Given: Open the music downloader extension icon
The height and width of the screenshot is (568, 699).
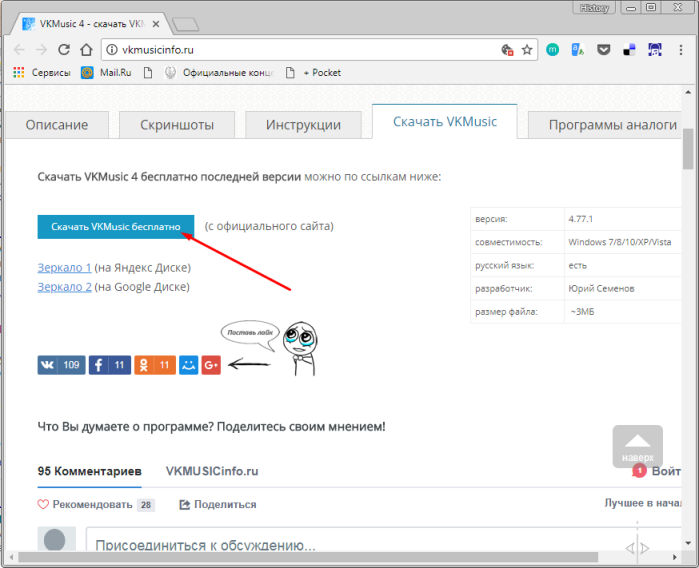Looking at the screenshot, I should [654, 49].
